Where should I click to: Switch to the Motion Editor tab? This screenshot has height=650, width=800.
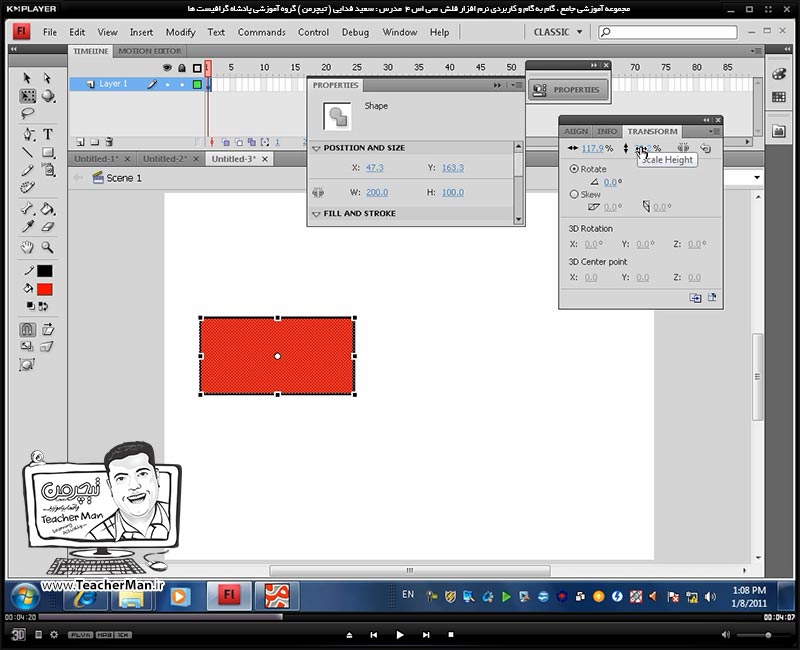149,51
